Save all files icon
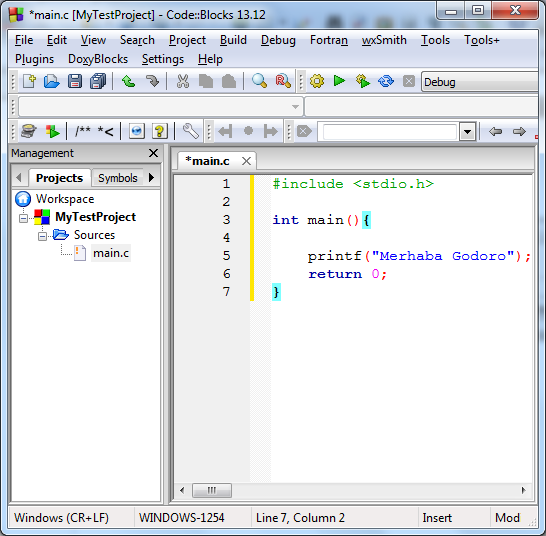Screen dimensions: 546x536 (x=98, y=81)
